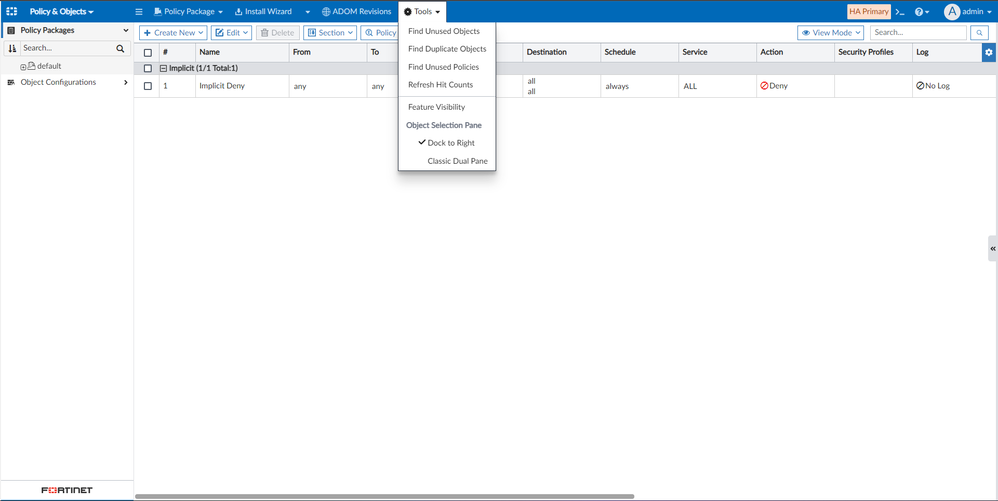The image size is (998, 501).
Task: Click the sidebar Search field
Action: pyautogui.click(x=67, y=48)
